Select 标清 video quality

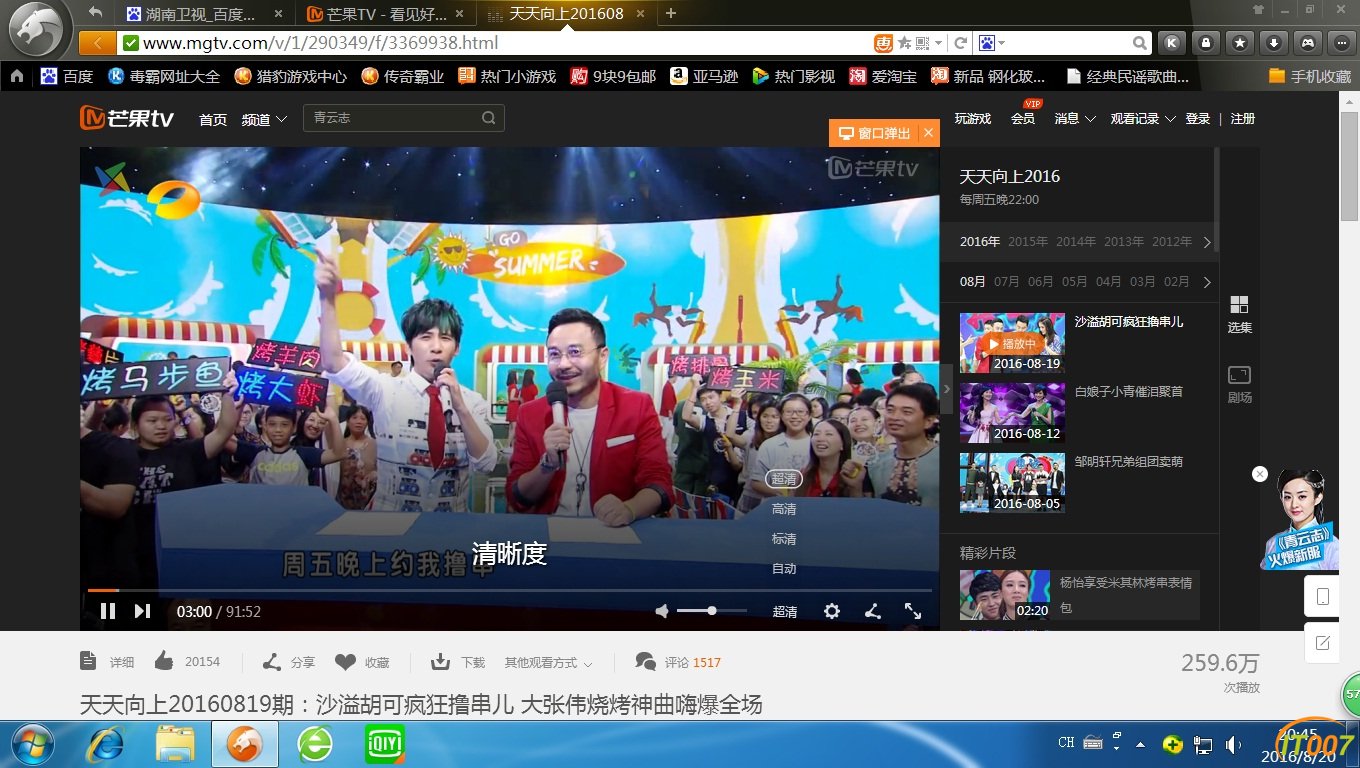[x=784, y=539]
